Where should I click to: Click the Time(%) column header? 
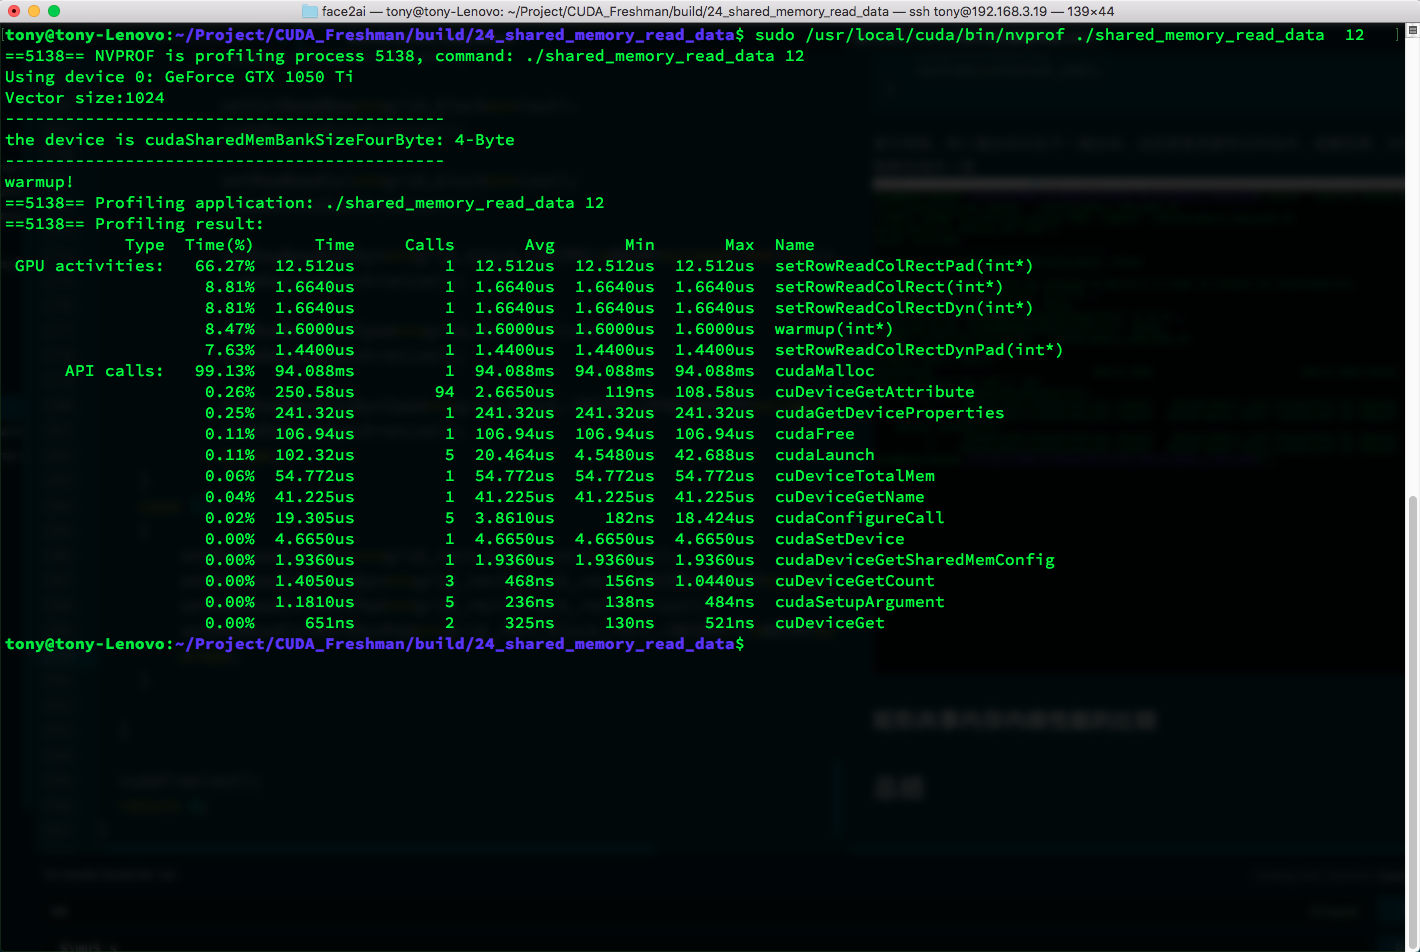click(219, 245)
